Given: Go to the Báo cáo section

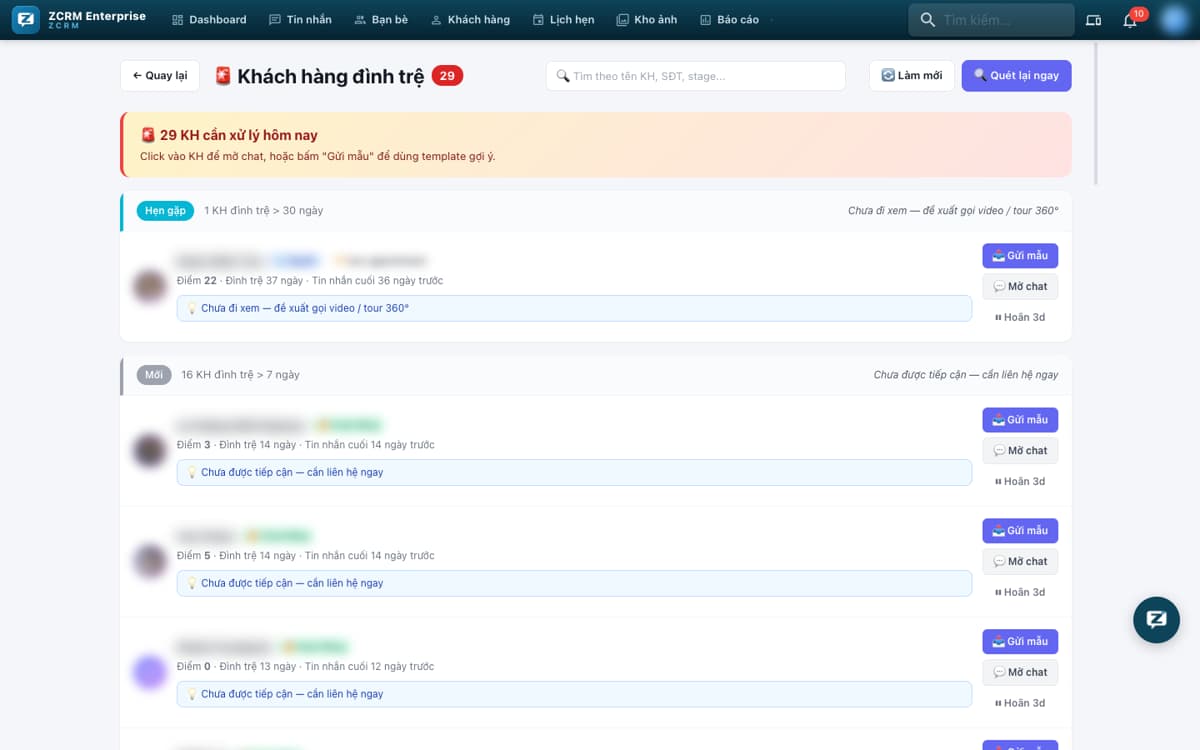Looking at the screenshot, I should 729,19.
